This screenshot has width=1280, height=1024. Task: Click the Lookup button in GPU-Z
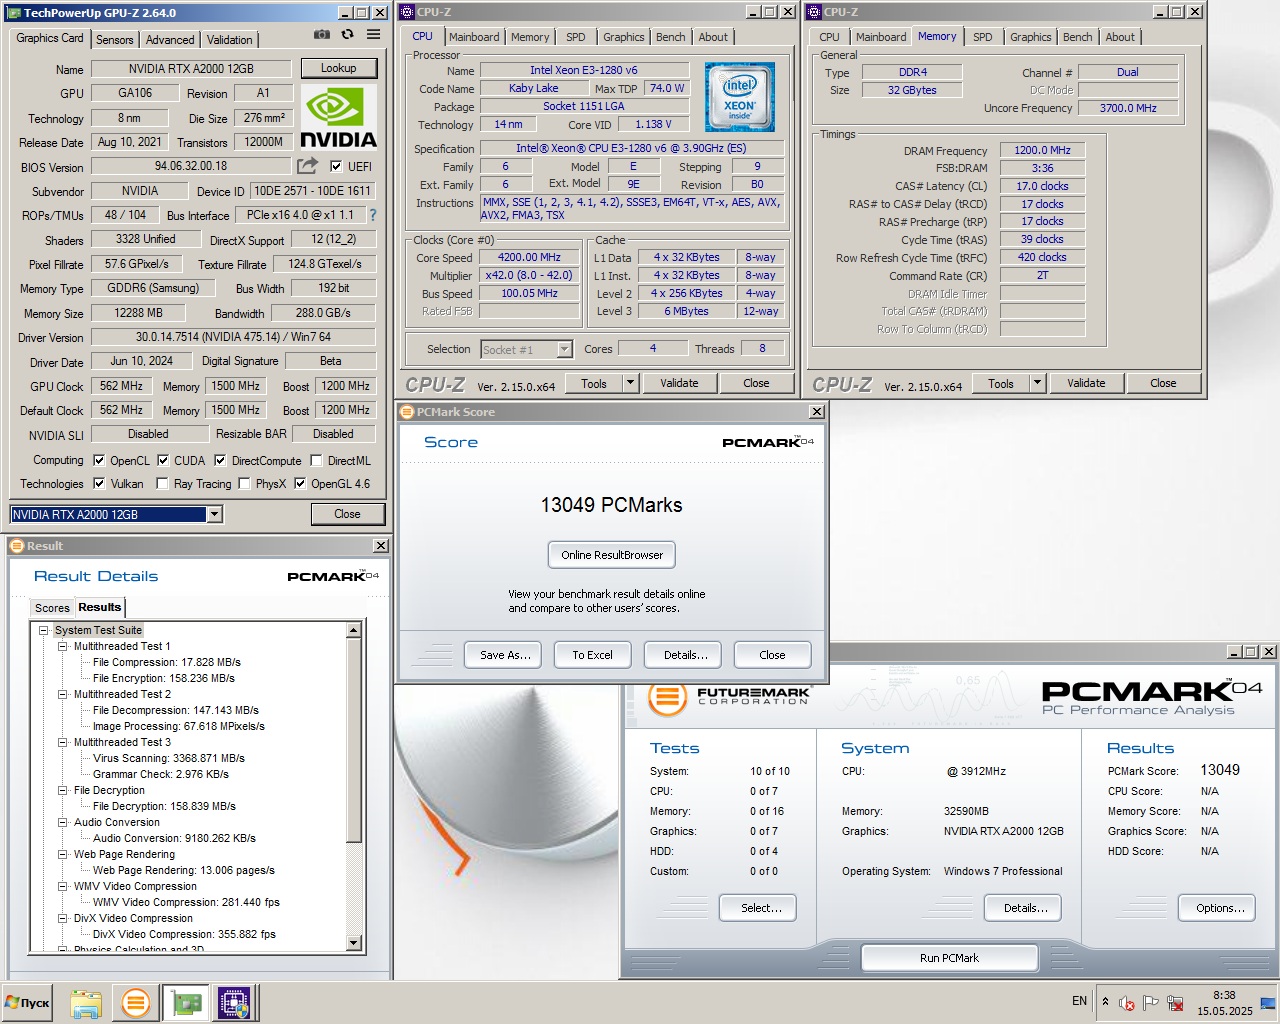(x=338, y=68)
